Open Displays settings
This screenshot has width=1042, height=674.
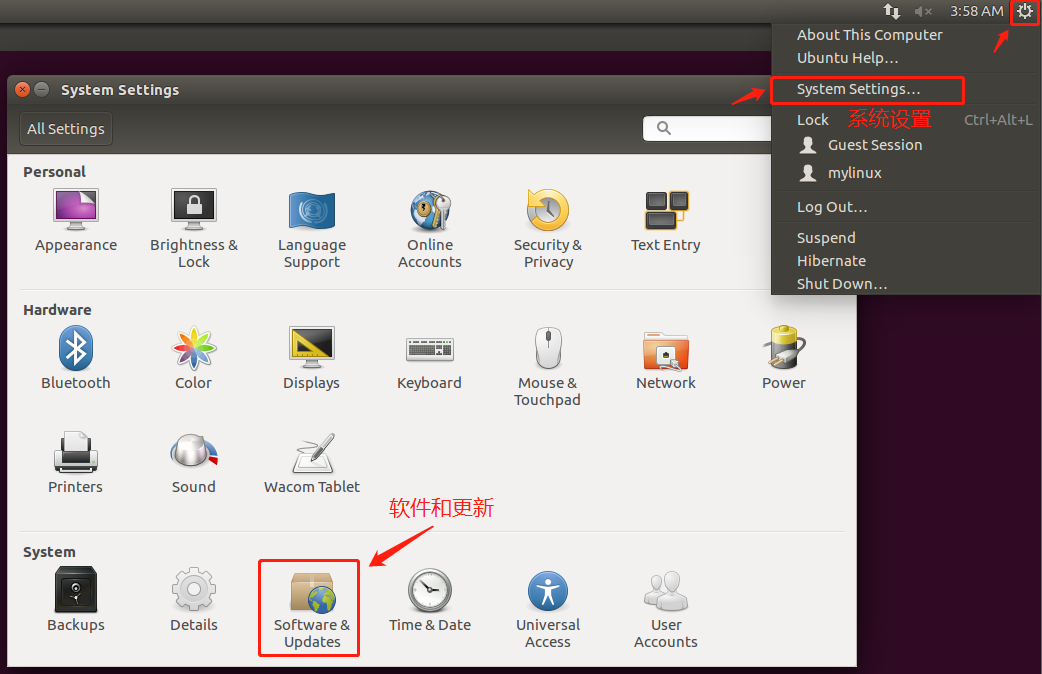pyautogui.click(x=312, y=358)
